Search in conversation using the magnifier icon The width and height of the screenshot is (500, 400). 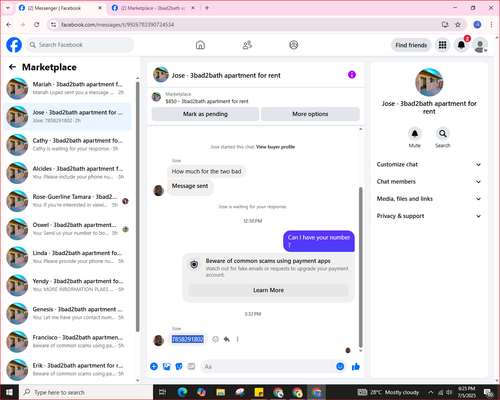click(x=443, y=134)
